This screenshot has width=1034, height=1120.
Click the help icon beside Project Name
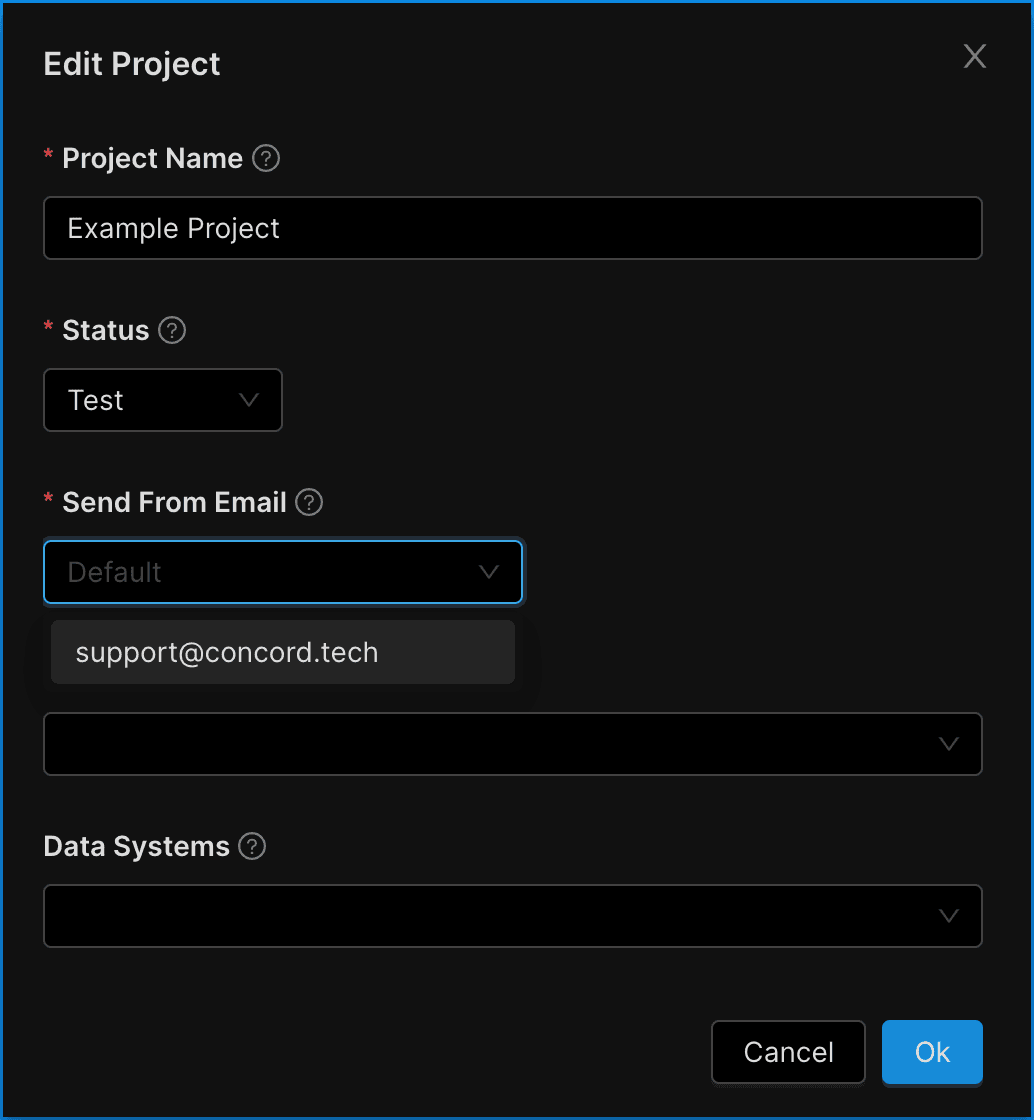(266, 159)
